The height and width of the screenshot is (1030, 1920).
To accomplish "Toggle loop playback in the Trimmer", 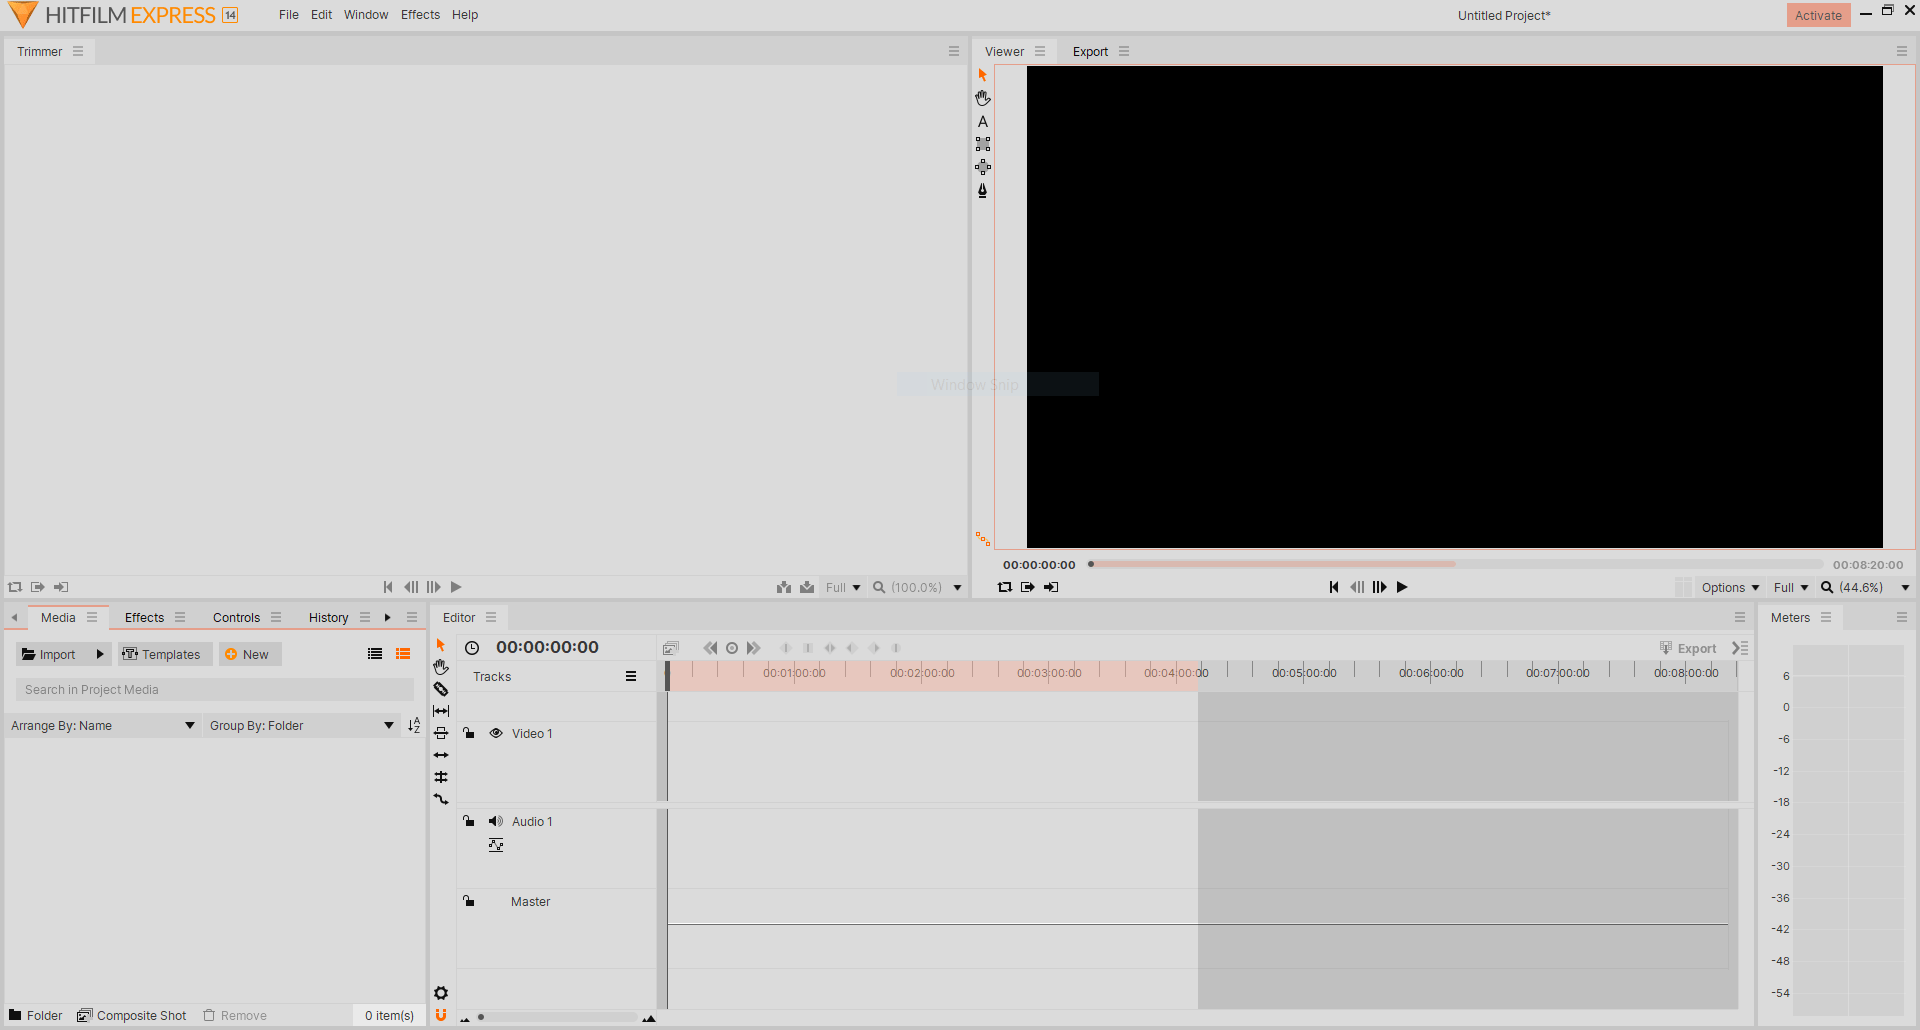I will 15,587.
